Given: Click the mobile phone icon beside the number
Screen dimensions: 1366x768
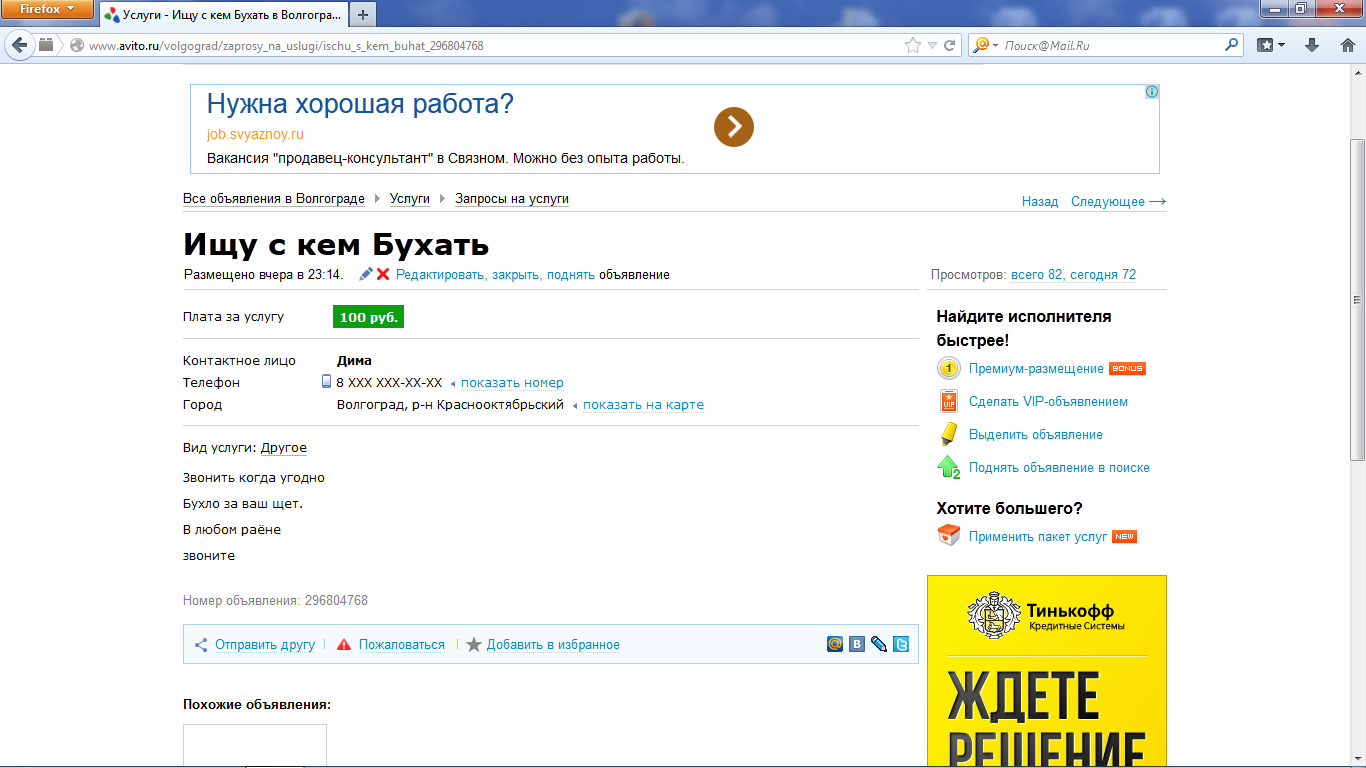Looking at the screenshot, I should 326,381.
